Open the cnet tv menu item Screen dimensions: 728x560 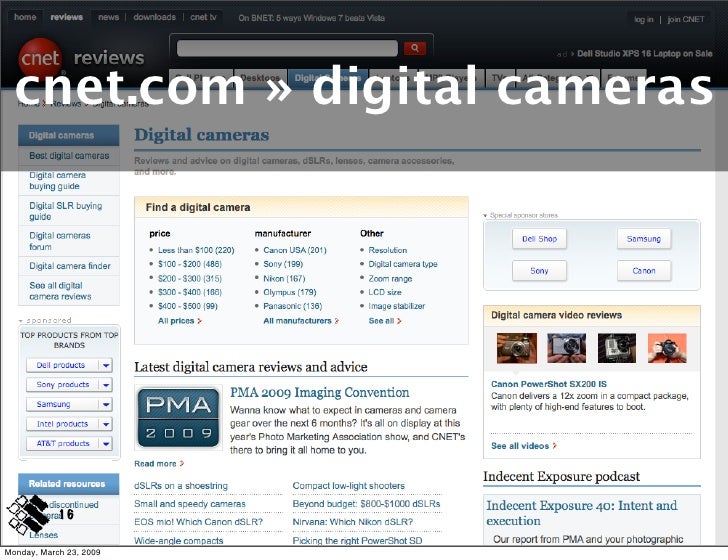pos(203,17)
